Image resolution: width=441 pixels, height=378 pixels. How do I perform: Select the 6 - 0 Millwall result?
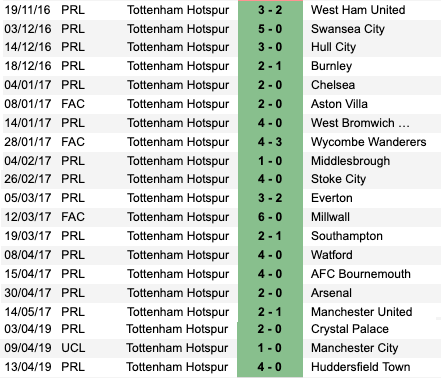click(x=270, y=217)
